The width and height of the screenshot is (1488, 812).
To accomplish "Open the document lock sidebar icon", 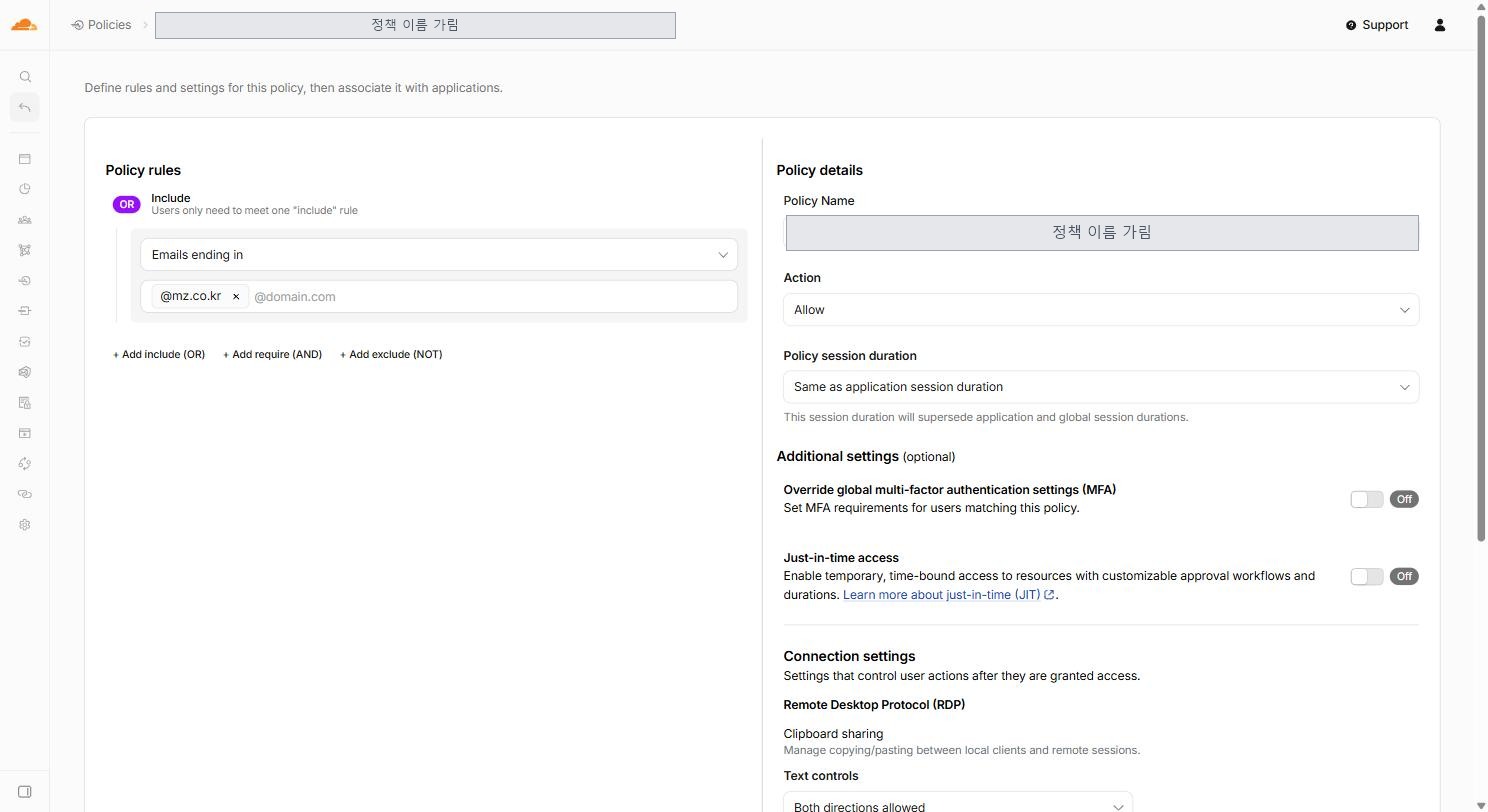I will click(x=25, y=403).
